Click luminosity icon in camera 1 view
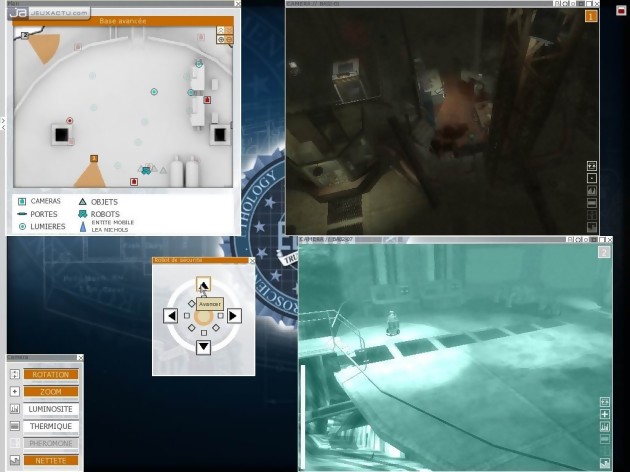 coord(592,191)
